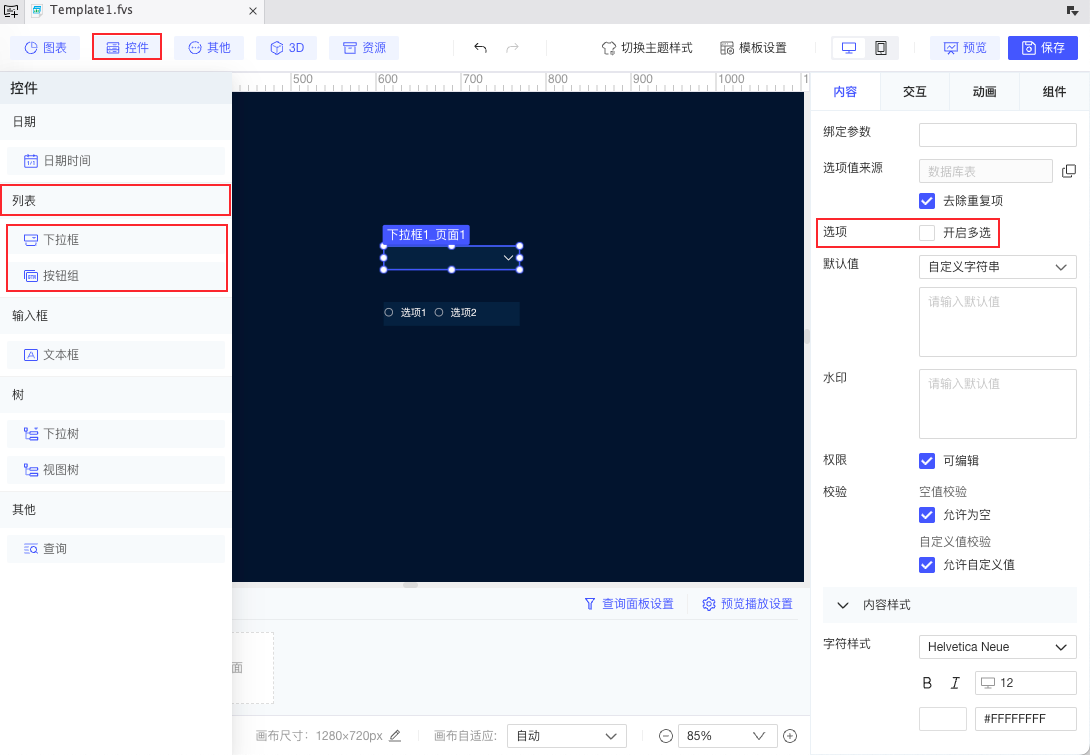Select the 下拉树 widget
Viewport: 1090px width, 755px height.
click(x=116, y=434)
